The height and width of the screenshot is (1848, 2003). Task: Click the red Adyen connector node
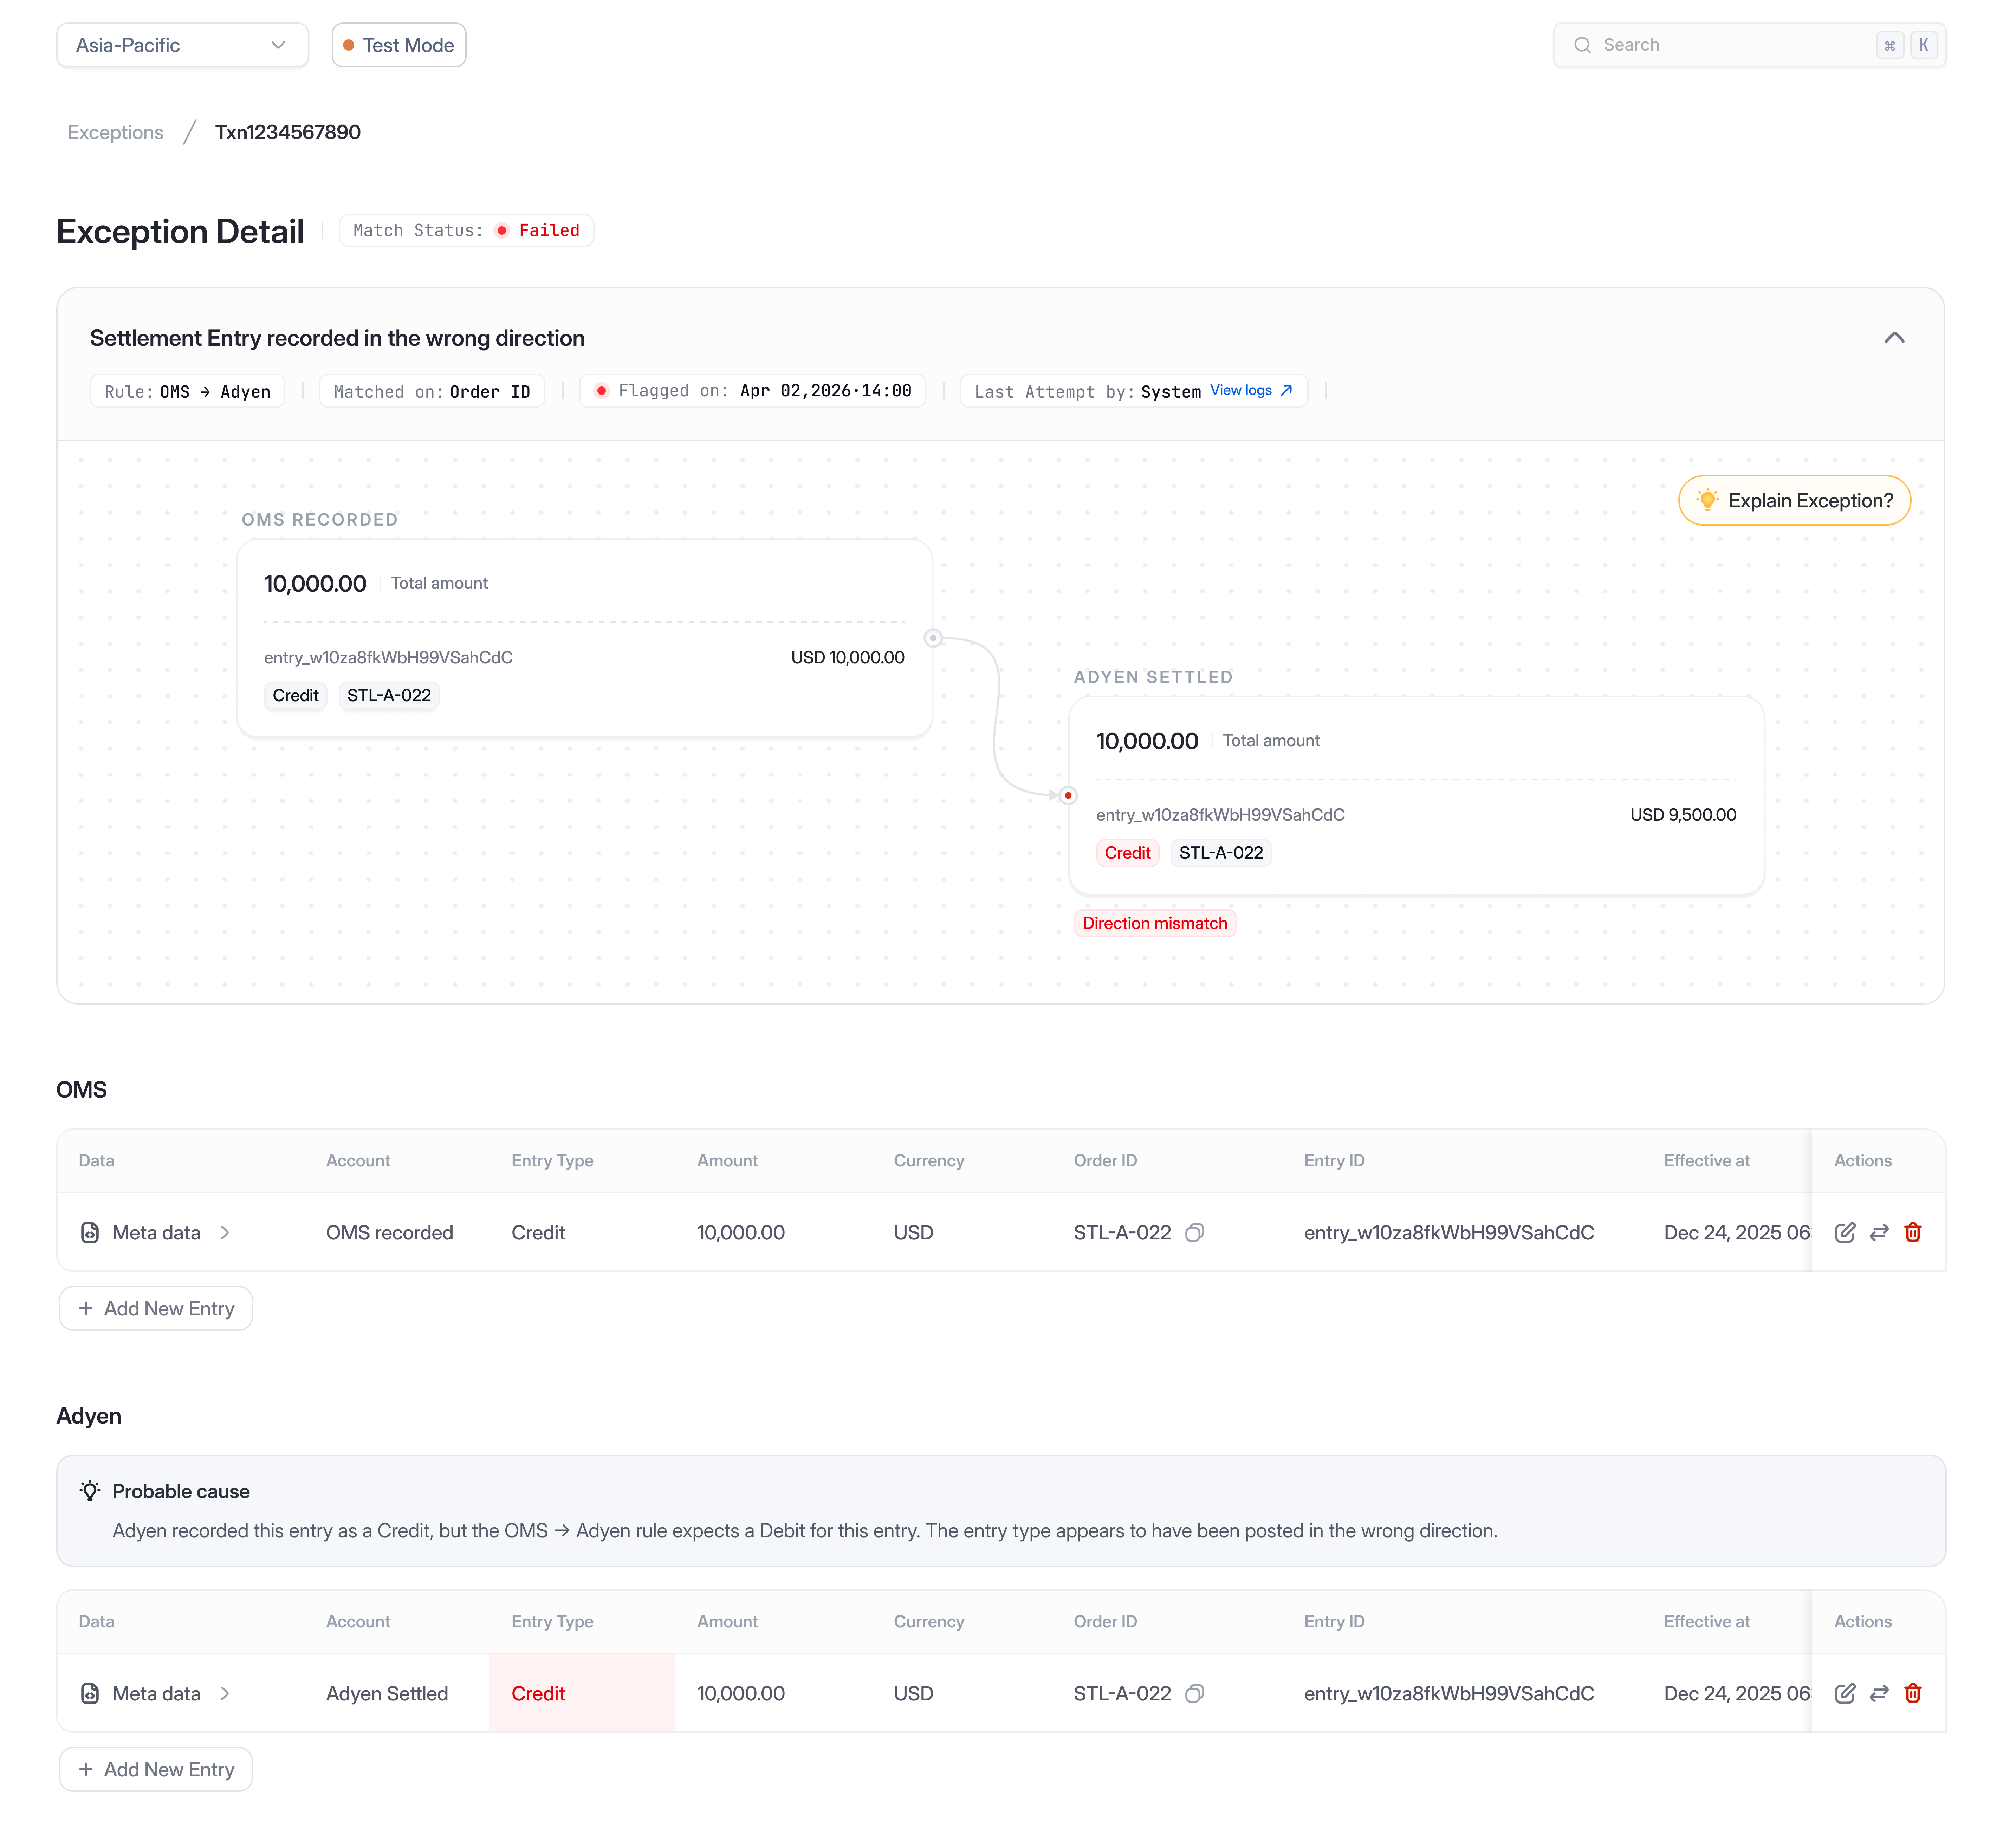click(1068, 796)
